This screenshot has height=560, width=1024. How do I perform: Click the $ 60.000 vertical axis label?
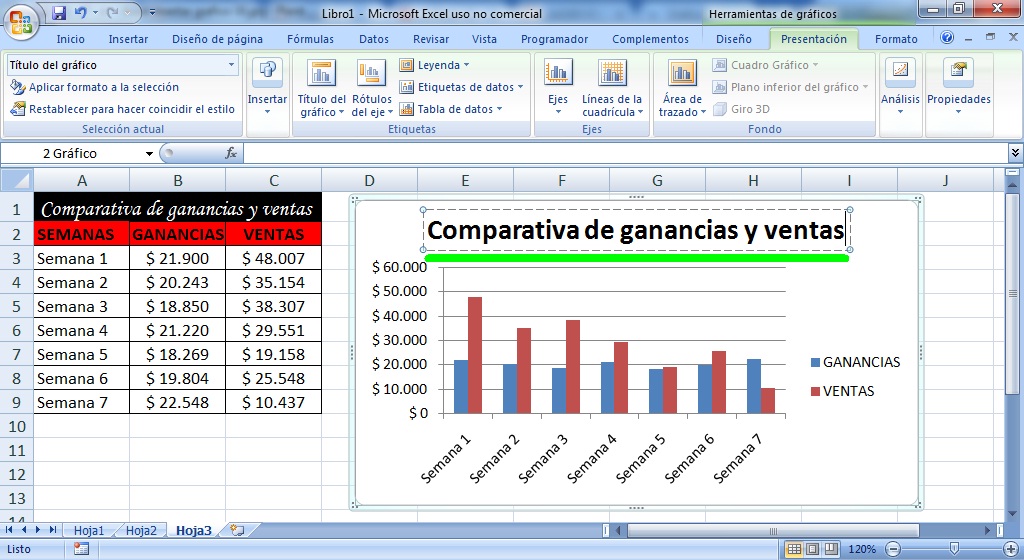tap(399, 267)
